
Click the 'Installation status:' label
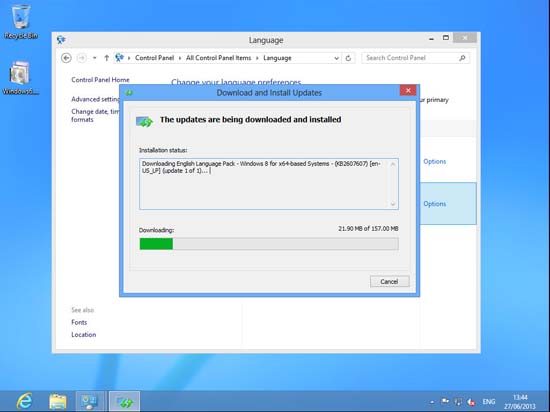click(x=163, y=150)
